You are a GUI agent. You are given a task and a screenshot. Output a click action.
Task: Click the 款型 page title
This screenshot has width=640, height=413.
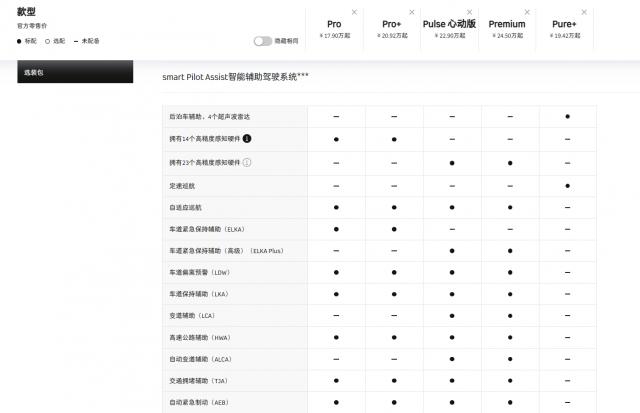pos(27,11)
